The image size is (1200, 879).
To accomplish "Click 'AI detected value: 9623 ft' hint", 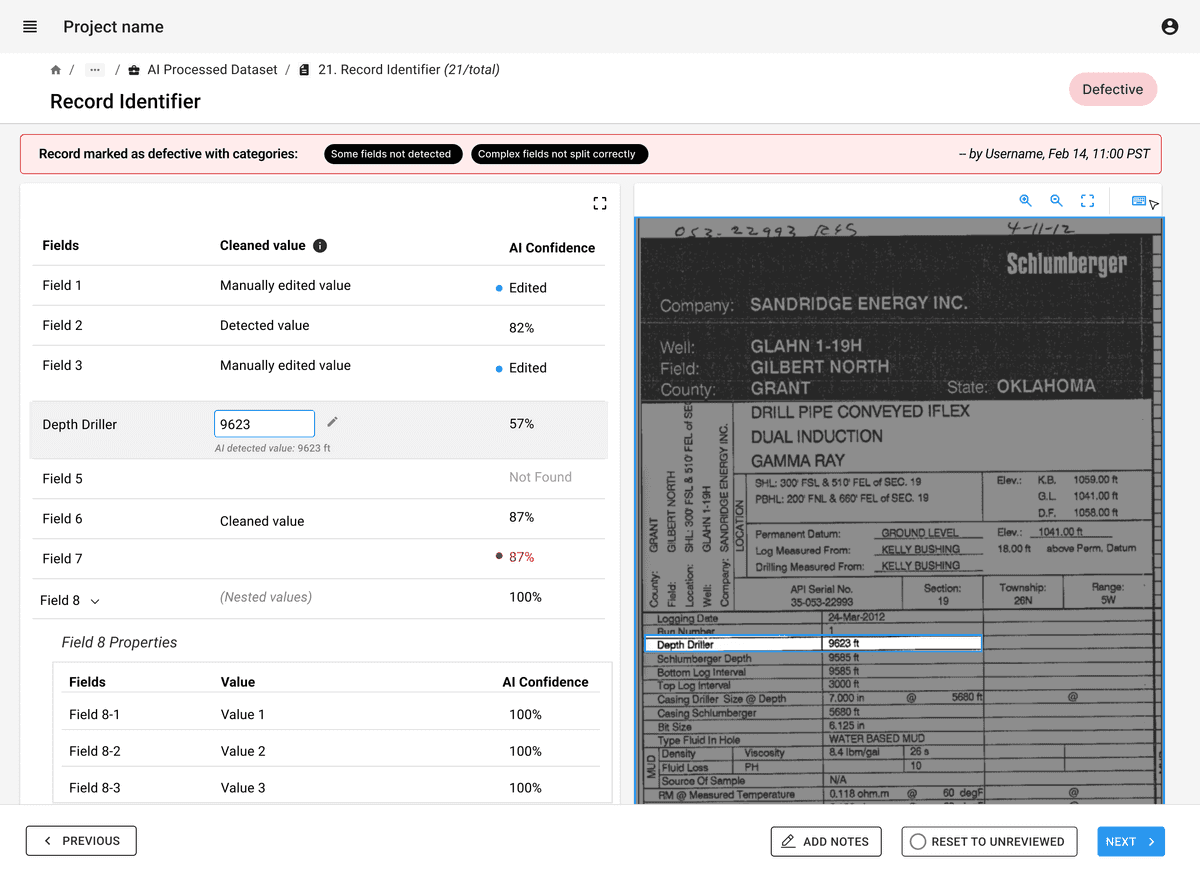I will [272, 448].
